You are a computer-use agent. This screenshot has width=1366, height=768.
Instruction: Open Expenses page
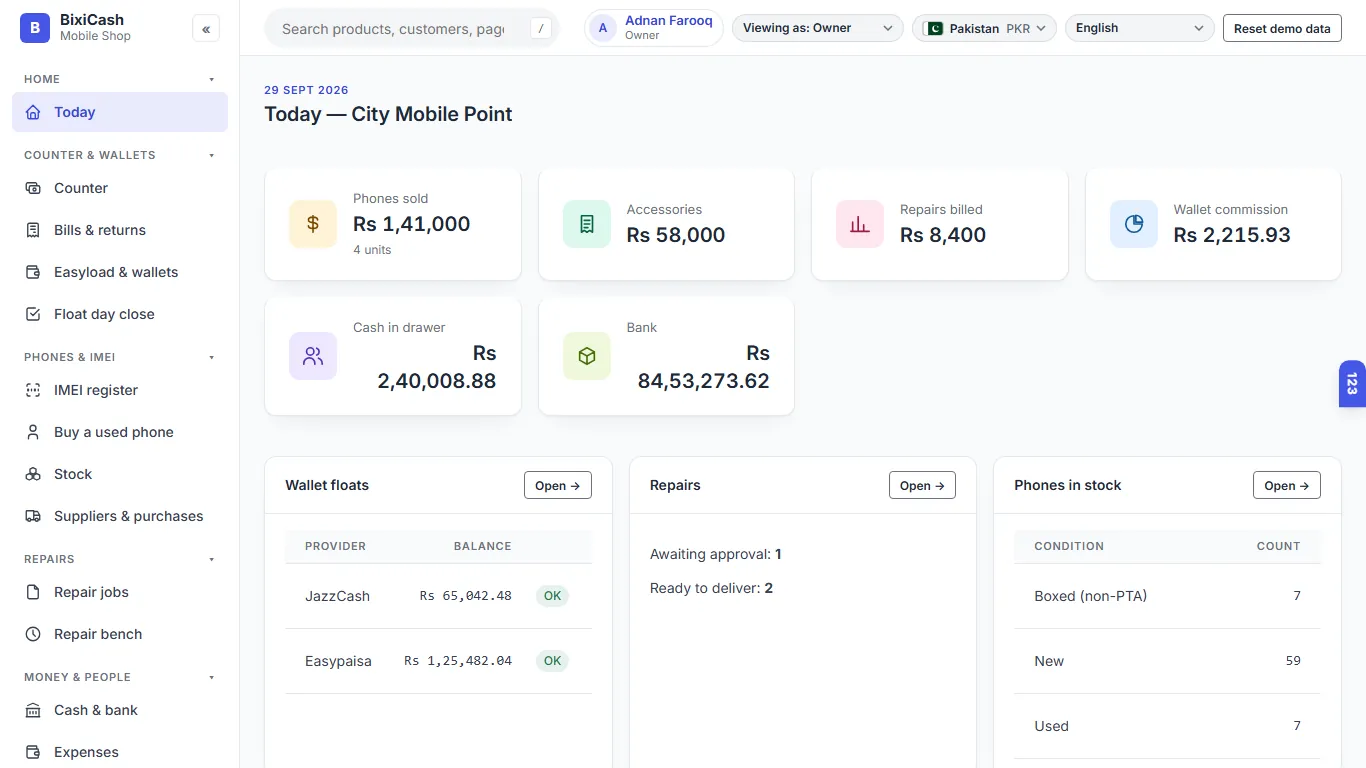click(x=120, y=752)
